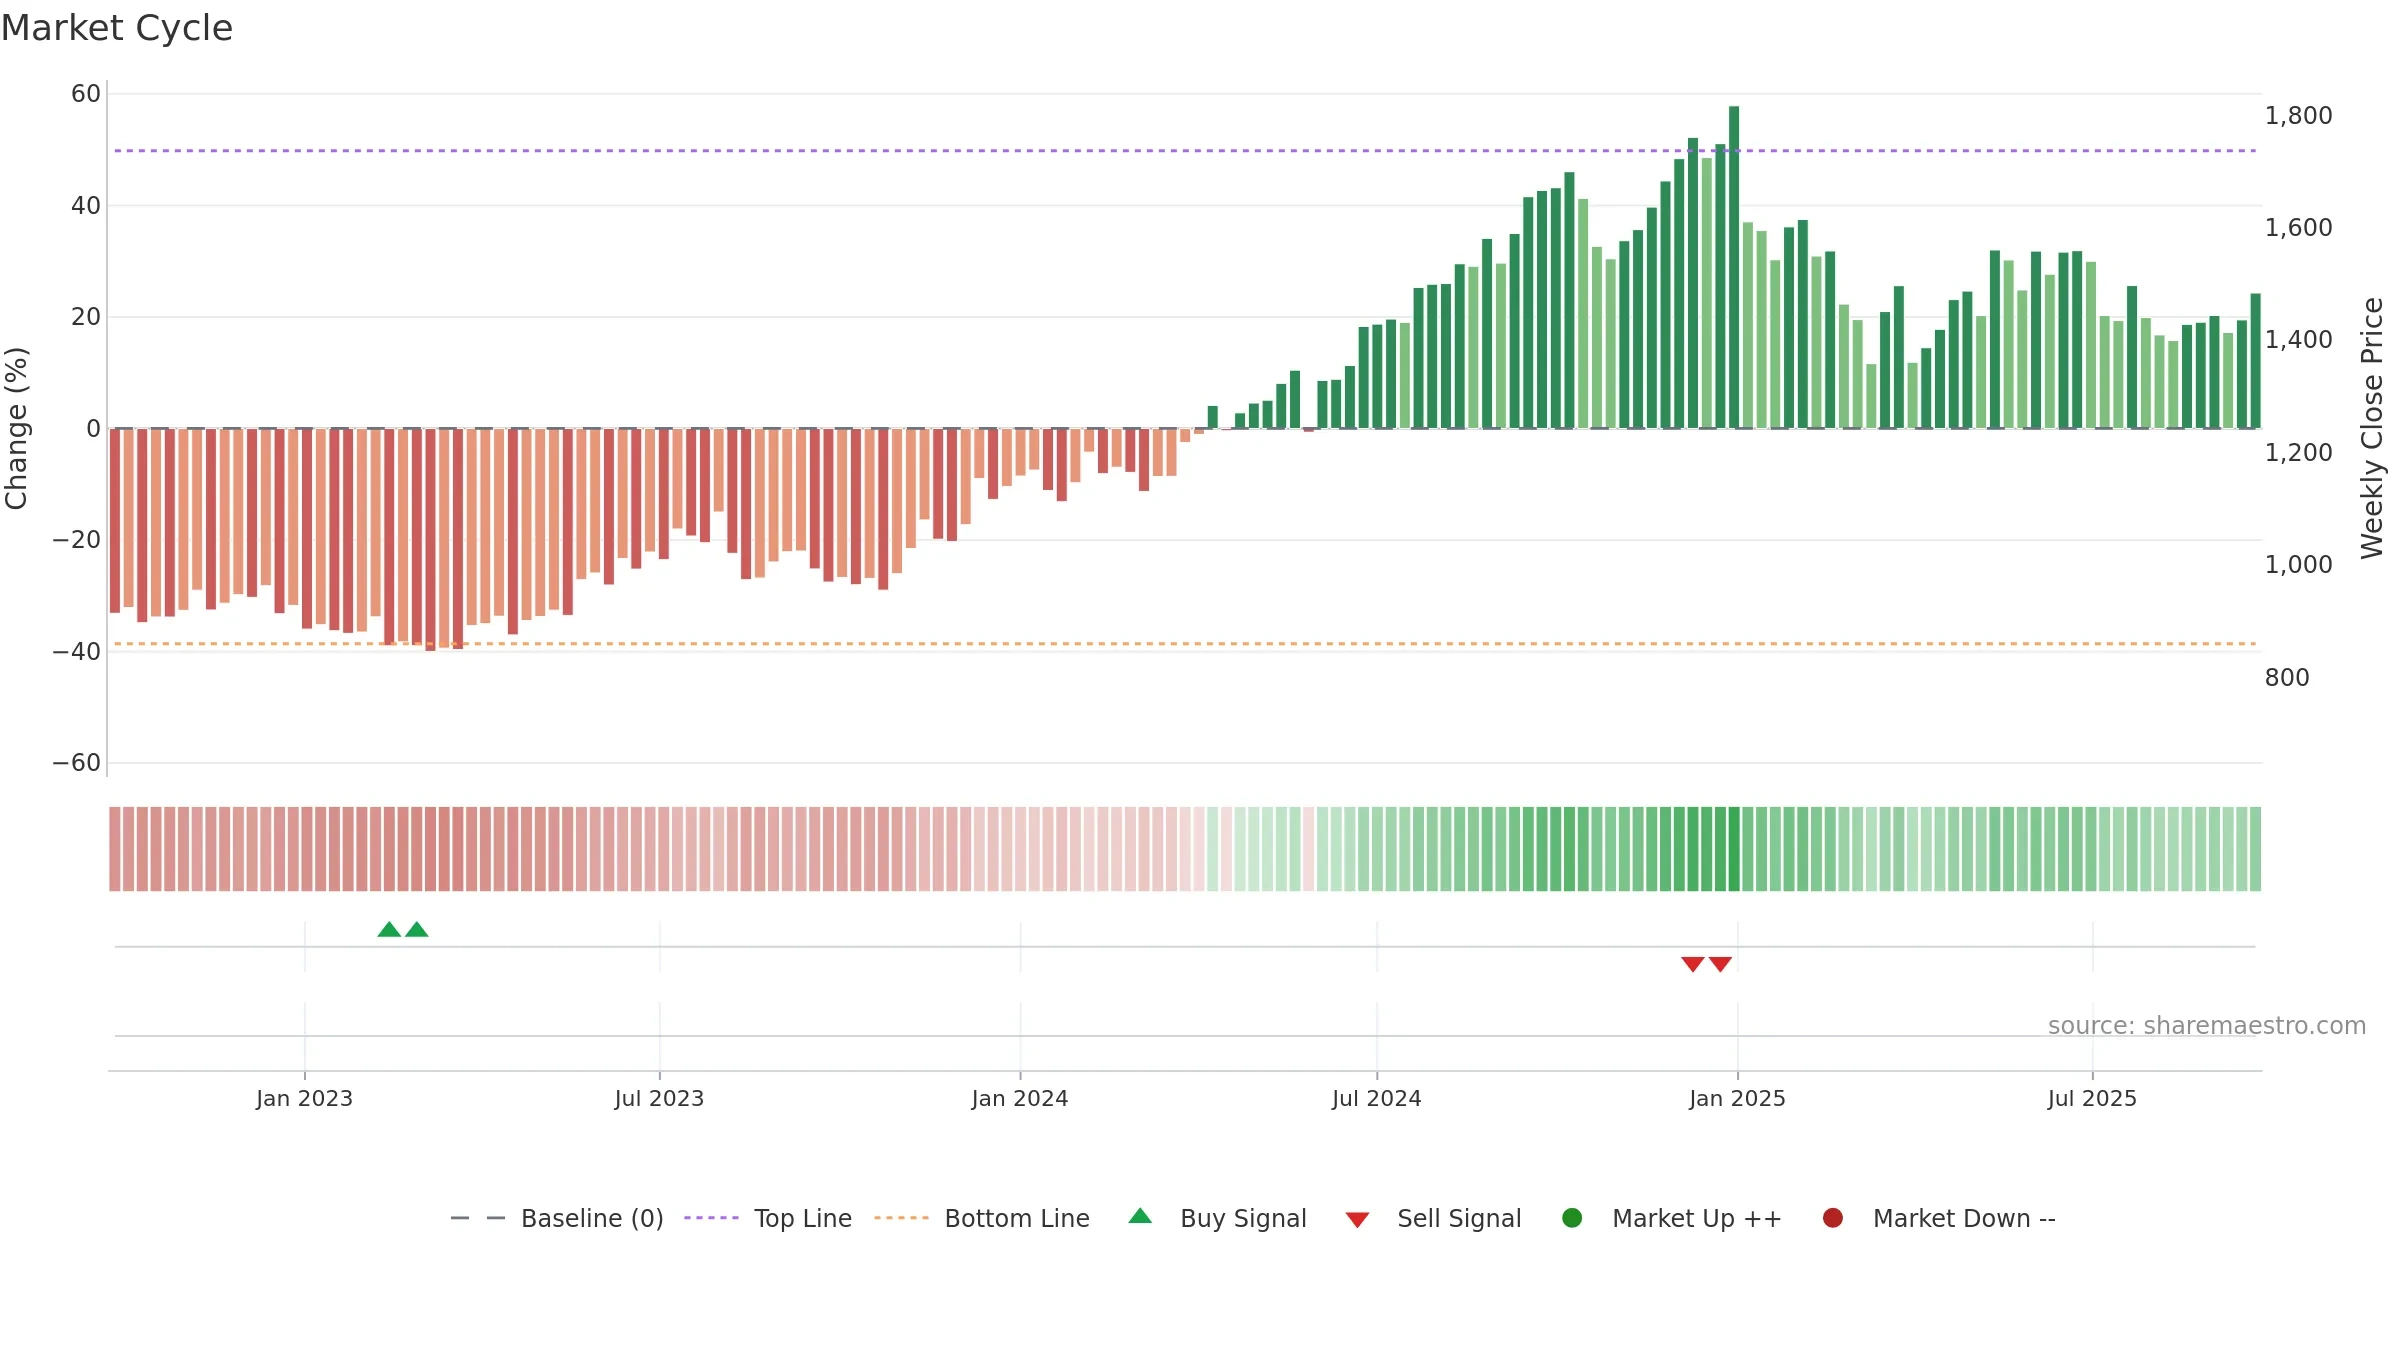Viewport: 2400px width, 1350px height.
Task: Click the red Sell Signal triangle in legend
Action: pos(1357,1220)
